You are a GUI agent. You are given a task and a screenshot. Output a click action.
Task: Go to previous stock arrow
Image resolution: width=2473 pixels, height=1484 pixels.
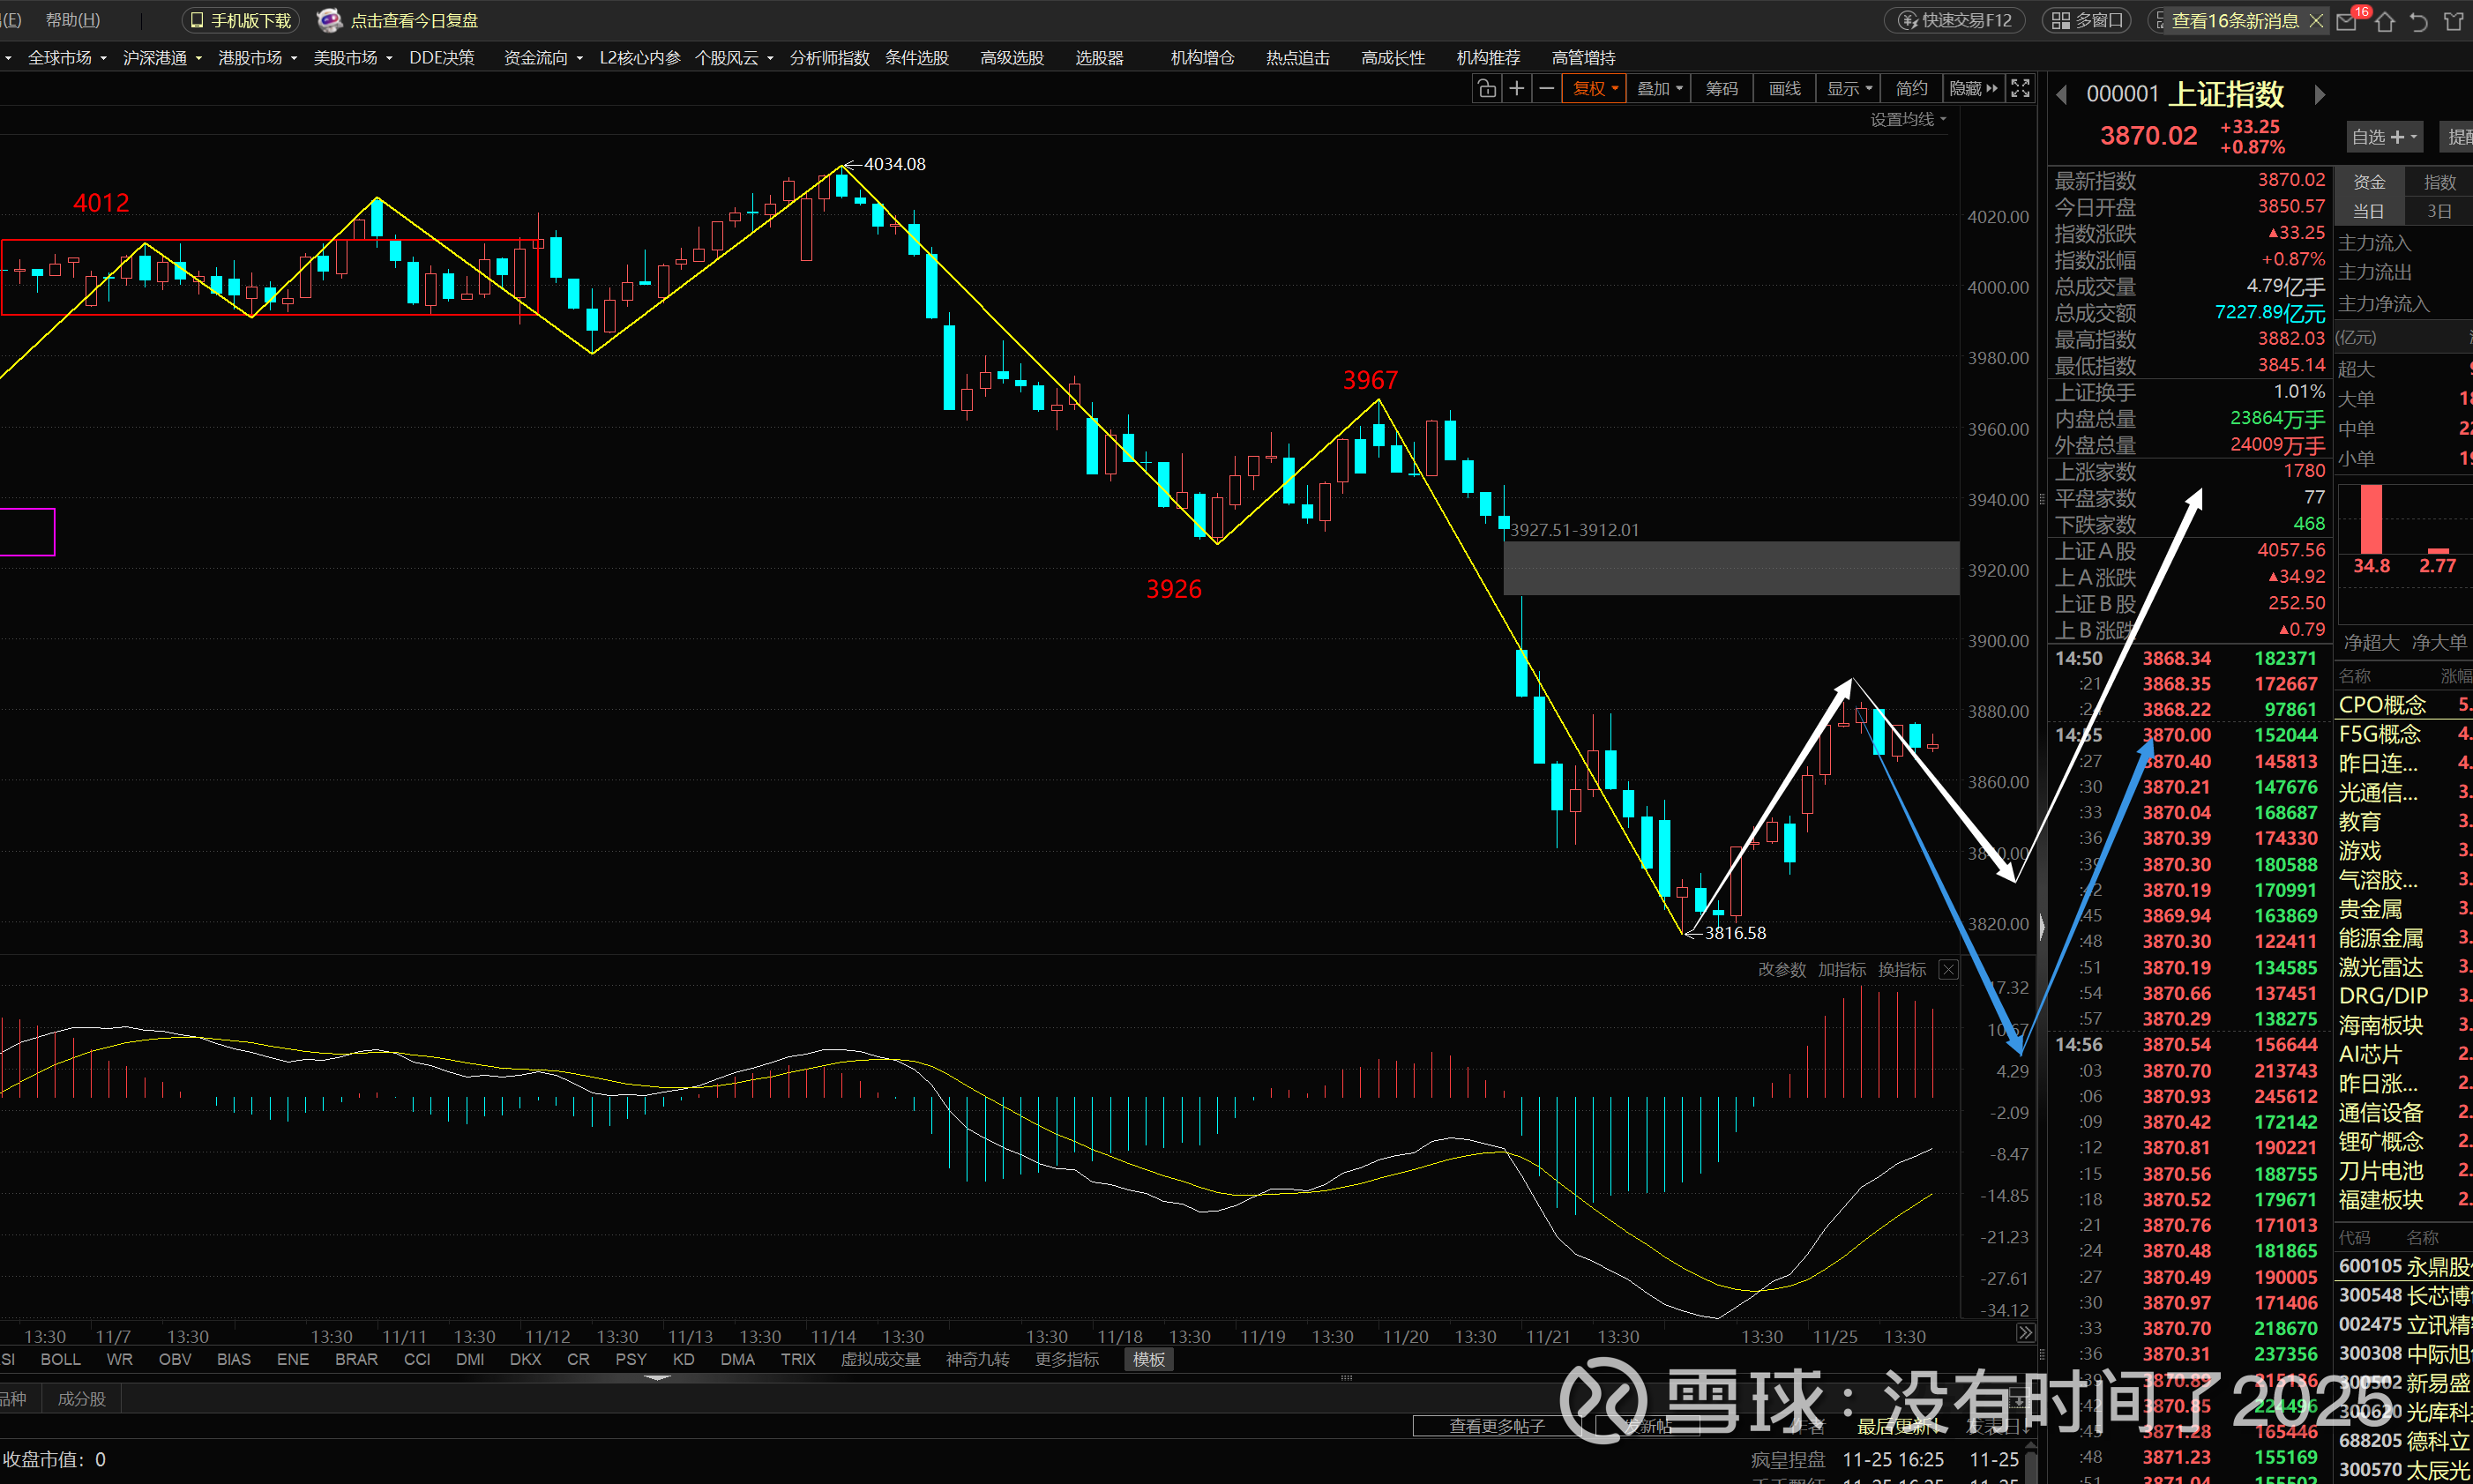(2061, 95)
